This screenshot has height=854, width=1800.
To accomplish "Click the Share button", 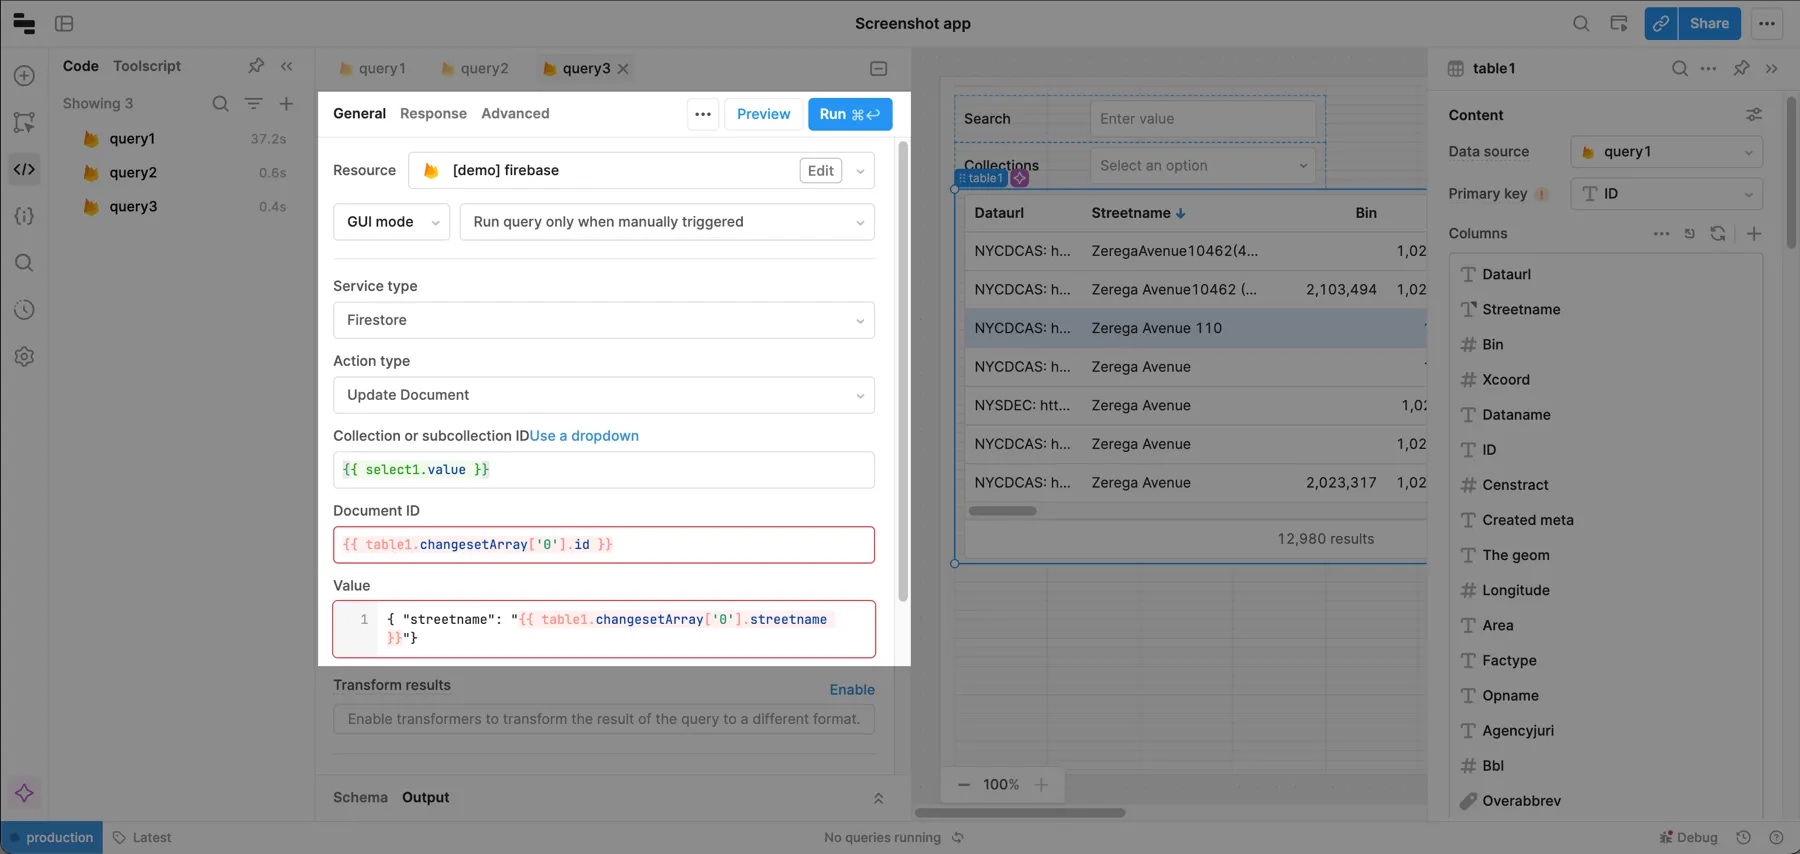I will click(x=1709, y=23).
